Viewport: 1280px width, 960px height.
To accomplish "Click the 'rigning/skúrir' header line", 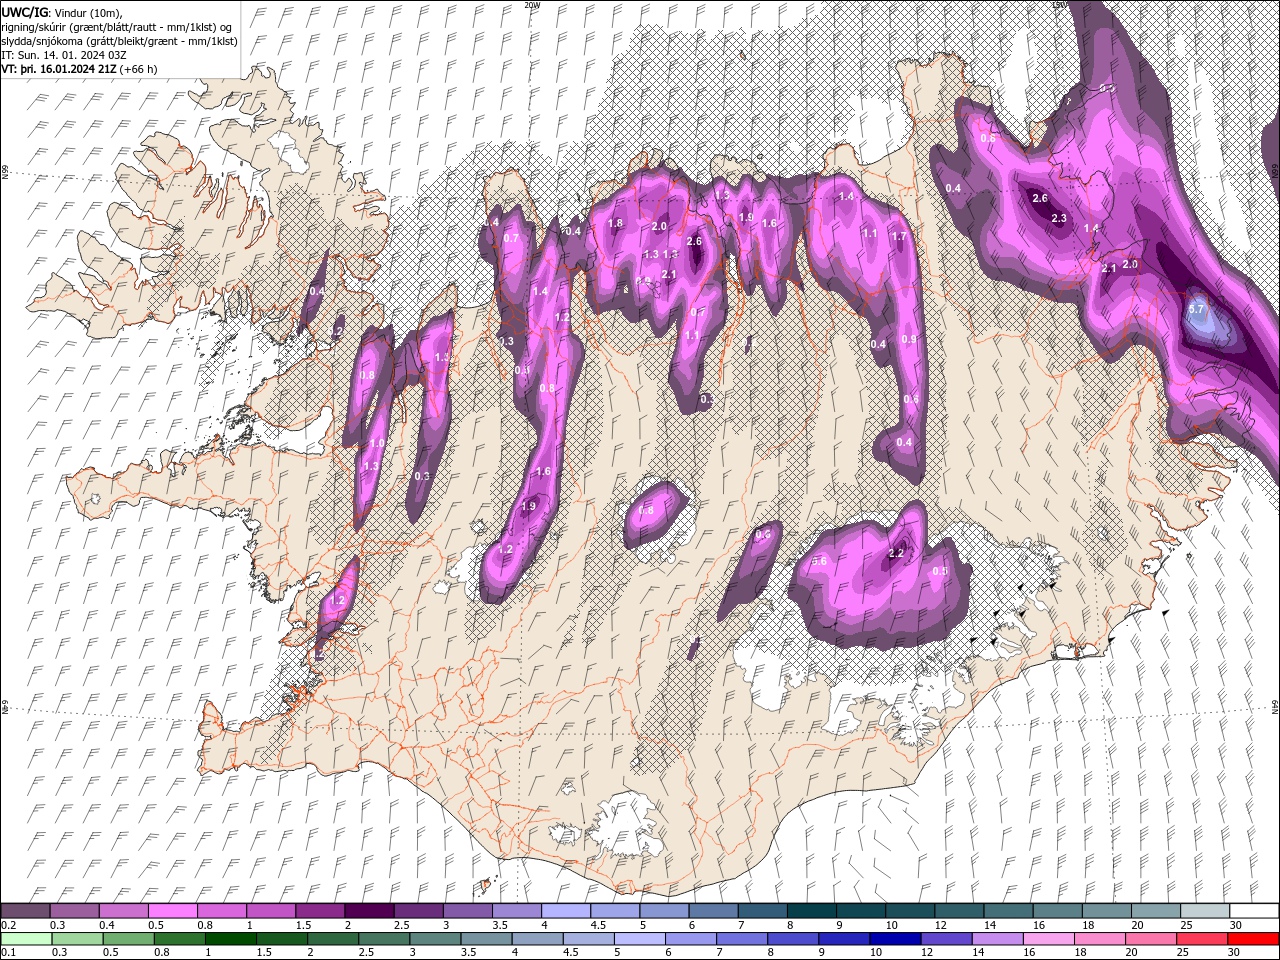I will [118, 26].
